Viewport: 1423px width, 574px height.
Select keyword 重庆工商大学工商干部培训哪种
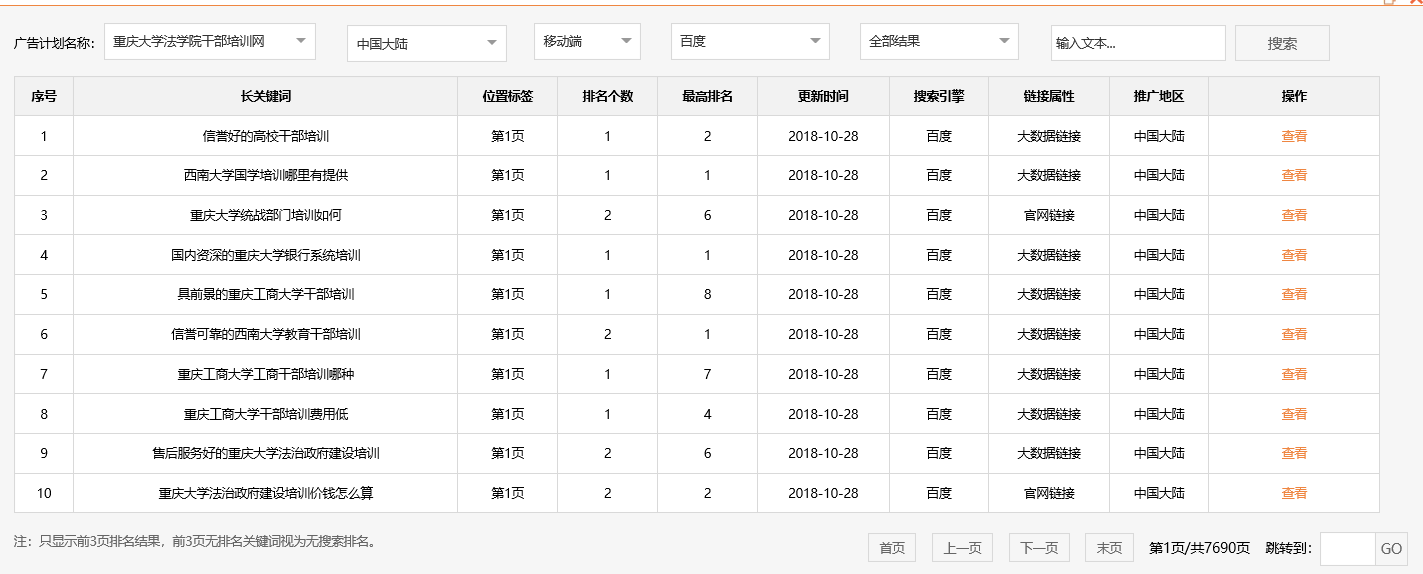(x=266, y=374)
